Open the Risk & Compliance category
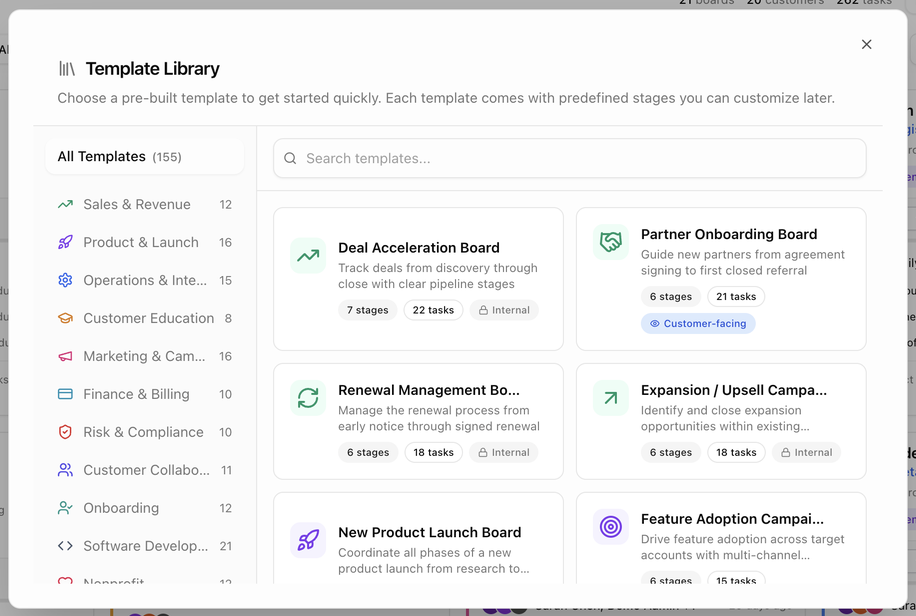Screen dimensions: 916x616 coord(144,432)
